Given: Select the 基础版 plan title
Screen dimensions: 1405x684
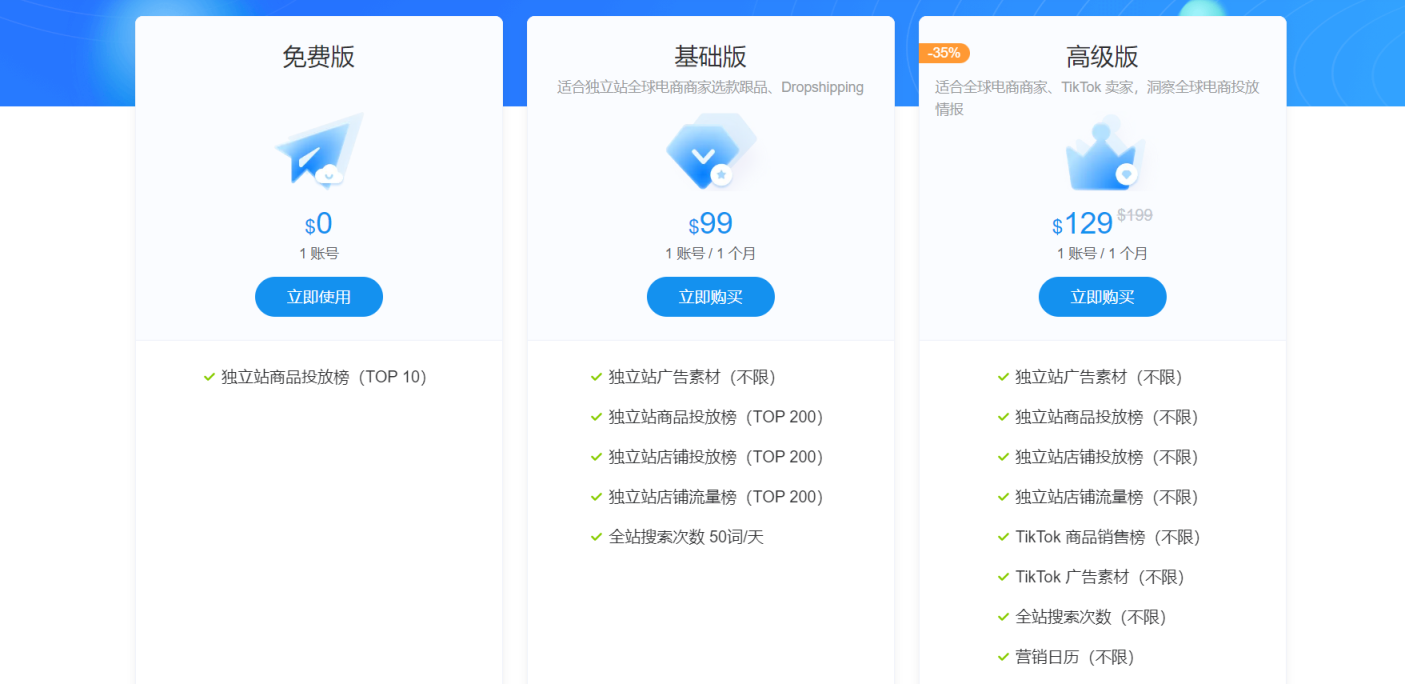Looking at the screenshot, I should point(710,57).
